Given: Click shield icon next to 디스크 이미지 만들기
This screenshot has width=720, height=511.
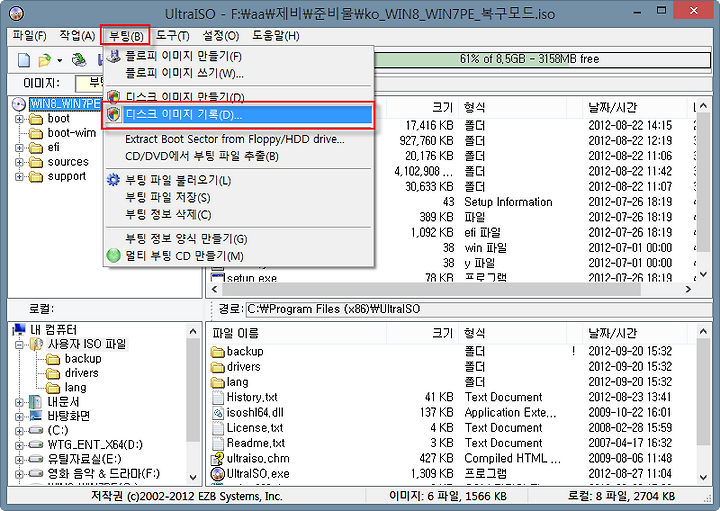Looking at the screenshot, I should coord(113,96).
